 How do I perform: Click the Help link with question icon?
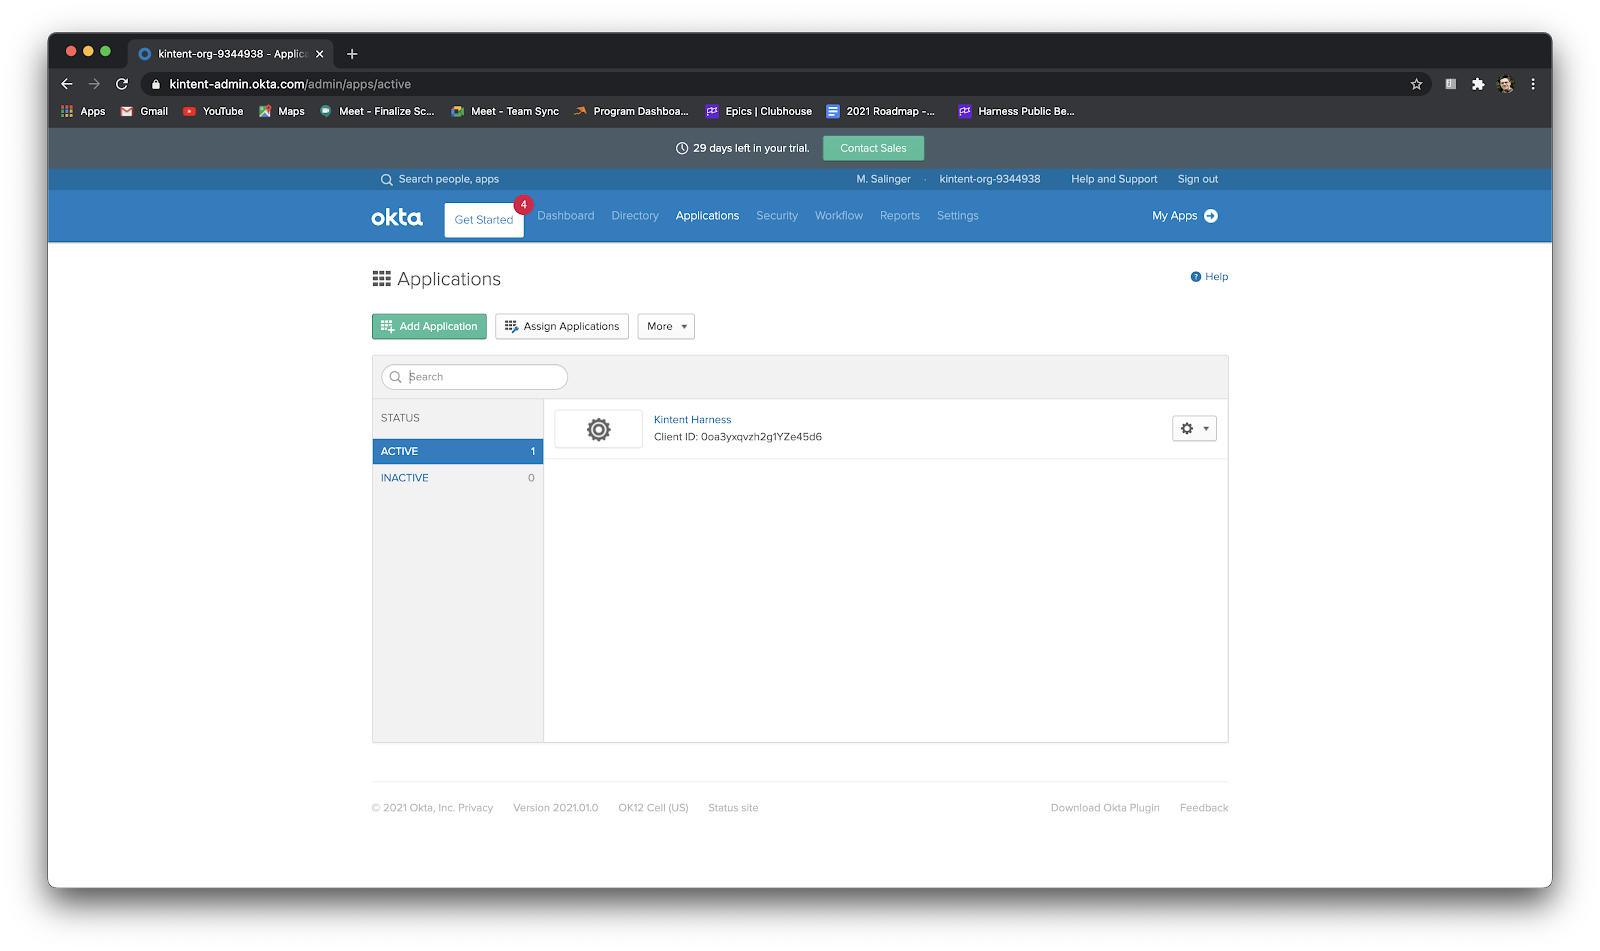1209,277
